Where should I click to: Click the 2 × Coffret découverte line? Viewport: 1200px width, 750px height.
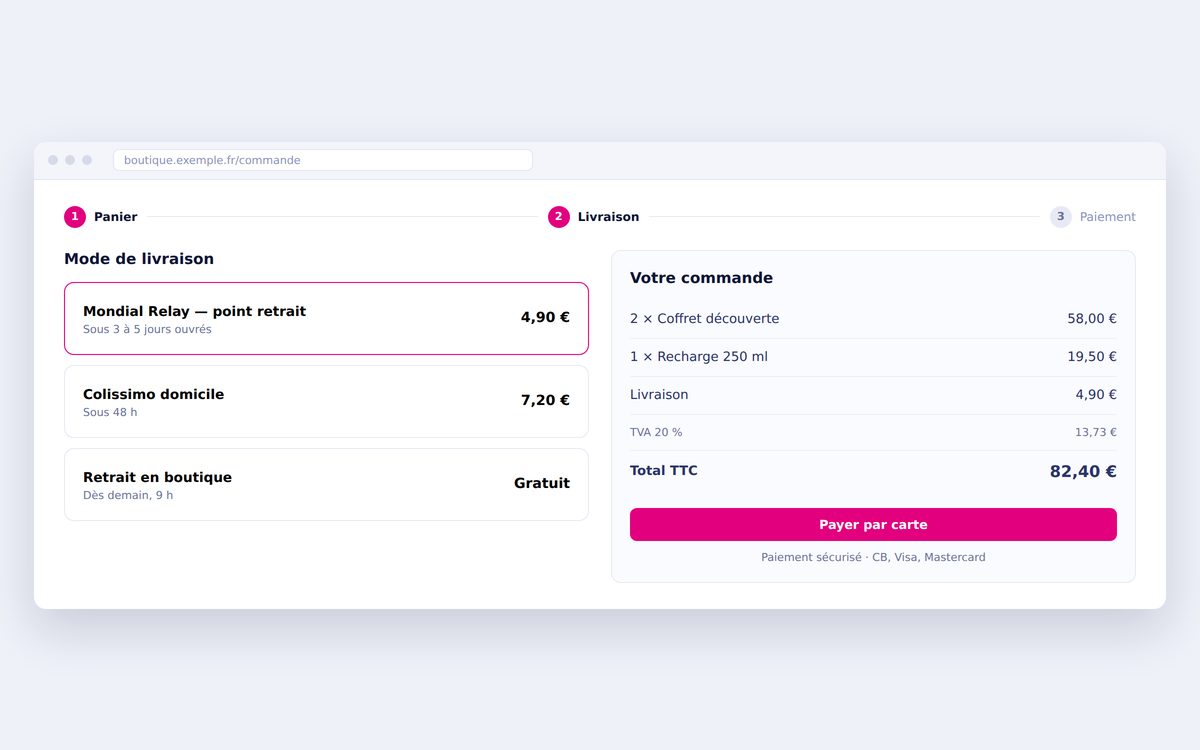click(873, 319)
